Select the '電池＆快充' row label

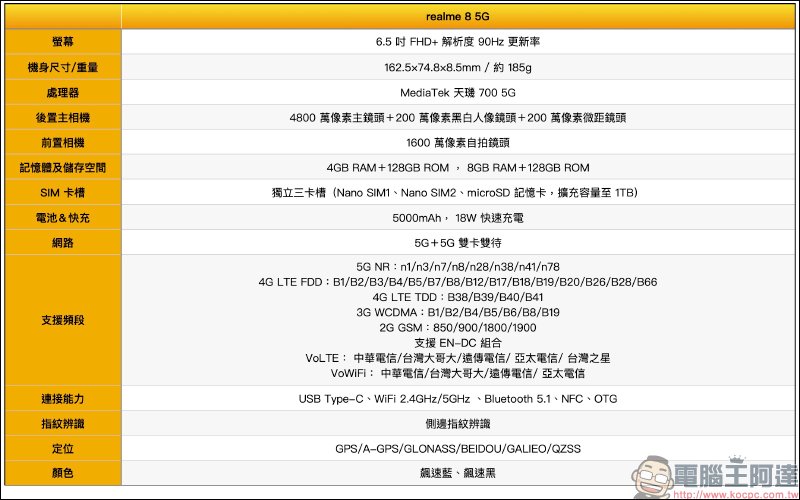pos(63,218)
